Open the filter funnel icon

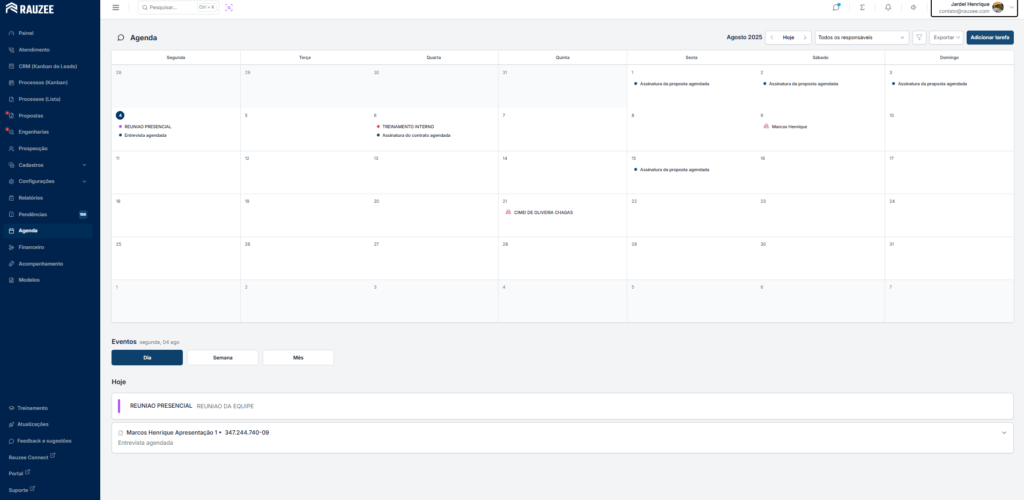pos(919,37)
